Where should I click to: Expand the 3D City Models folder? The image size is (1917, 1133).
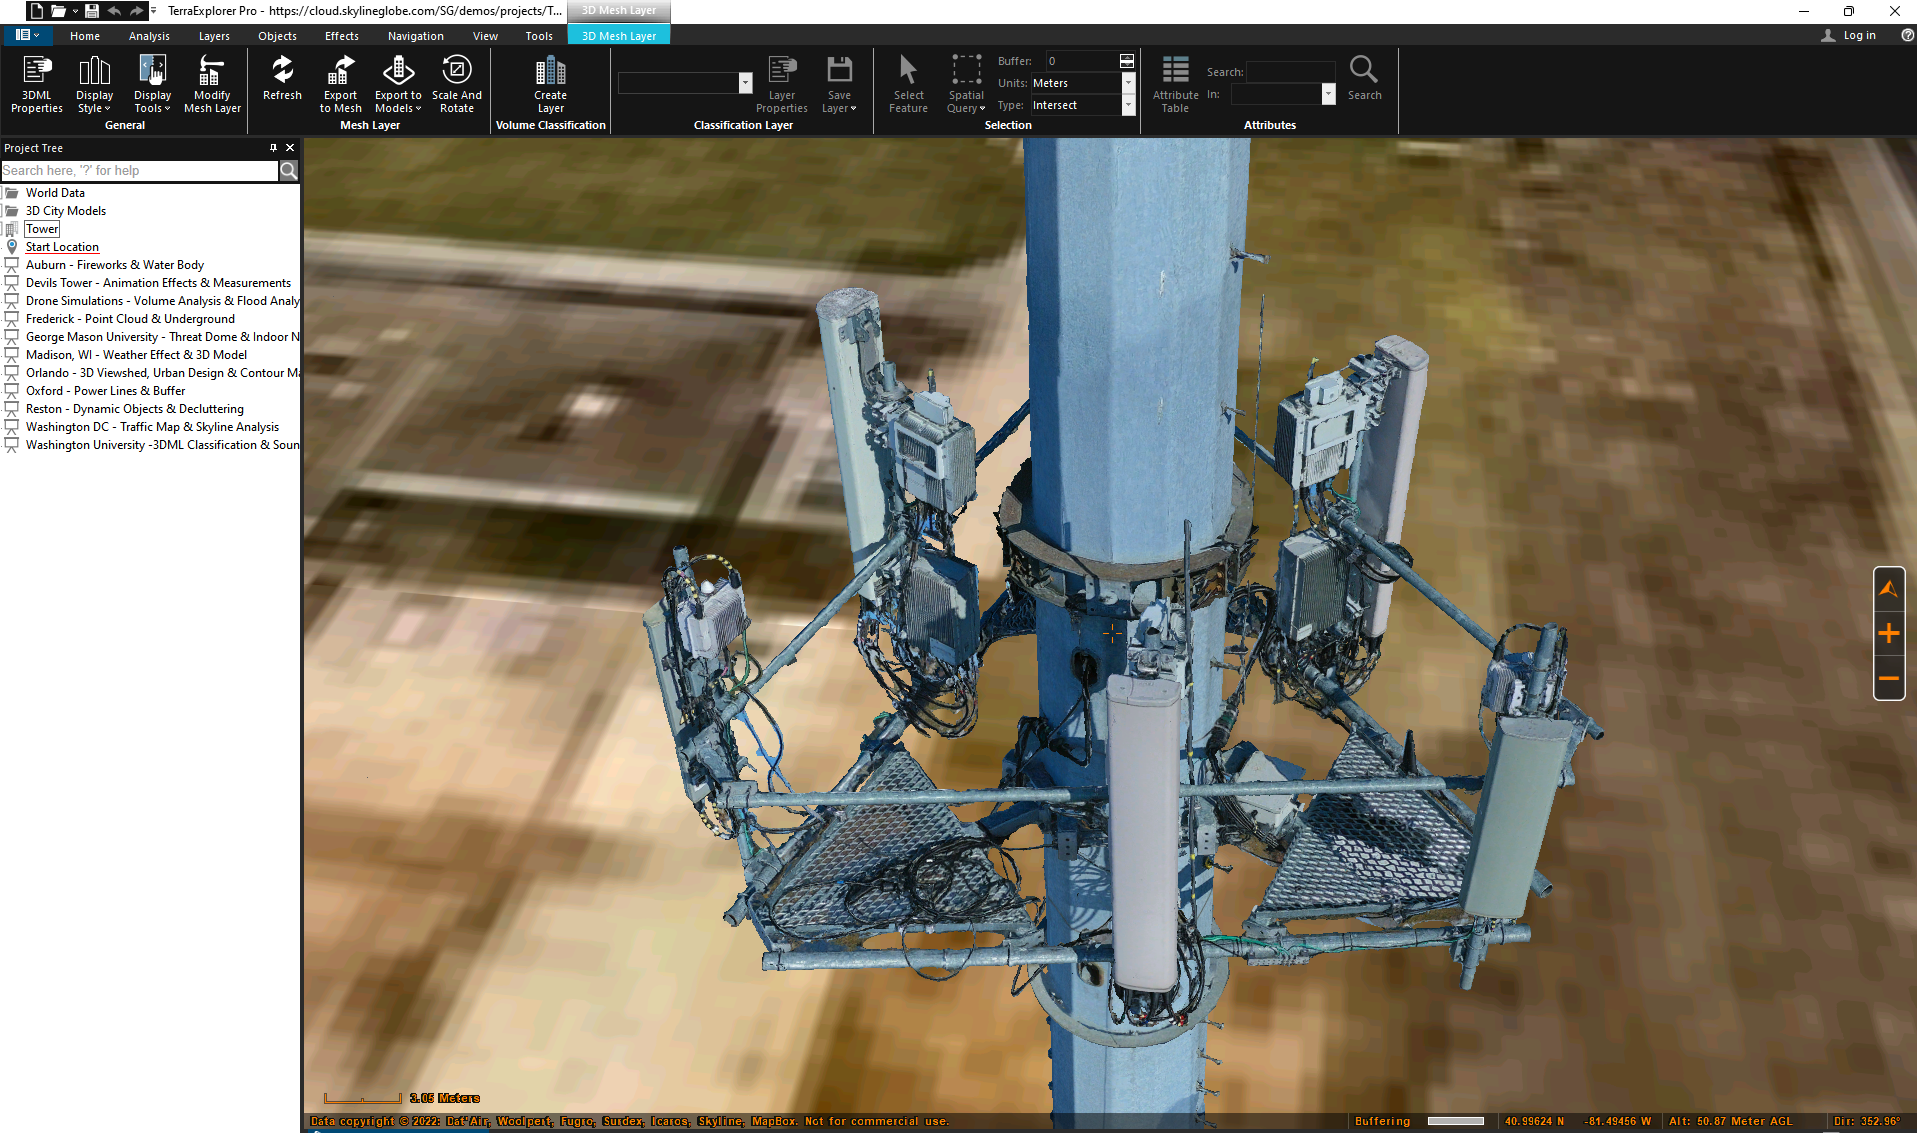[65, 211]
